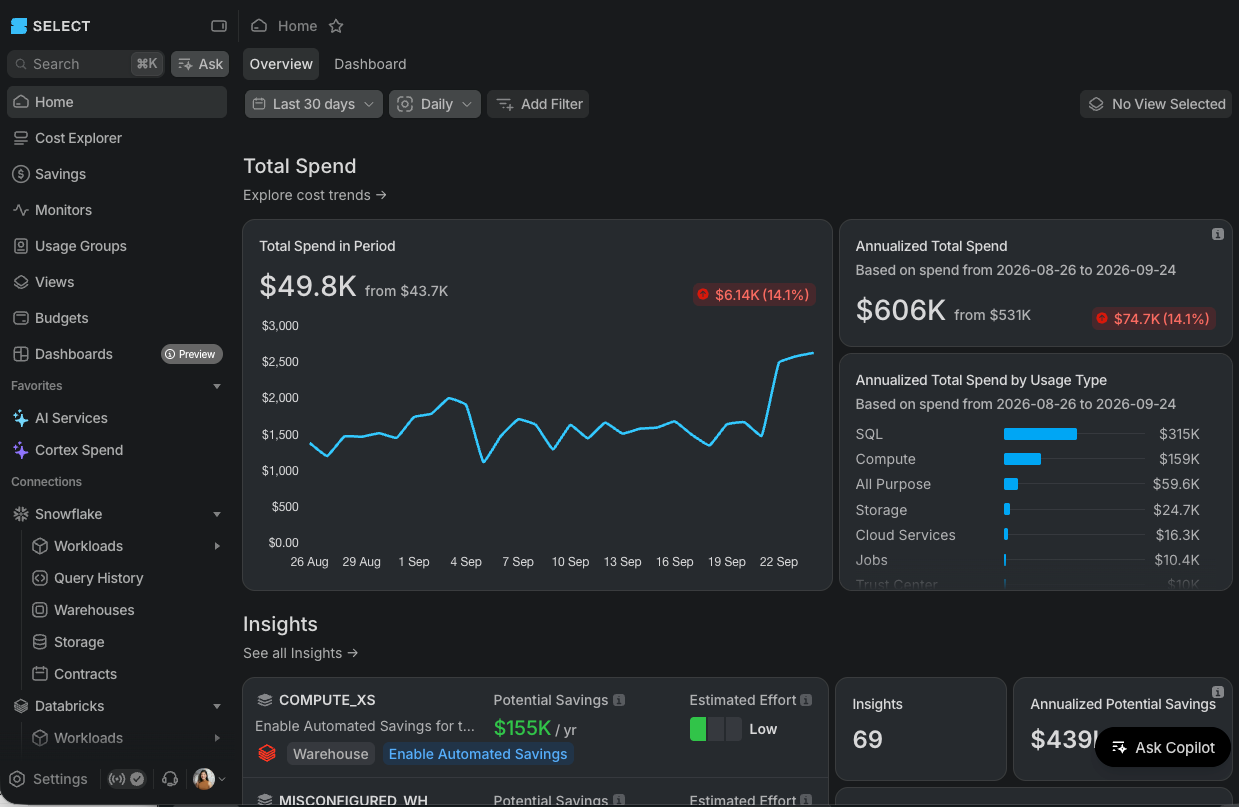Open Dashboards preview page
This screenshot has height=807, width=1239.
pos(117,354)
